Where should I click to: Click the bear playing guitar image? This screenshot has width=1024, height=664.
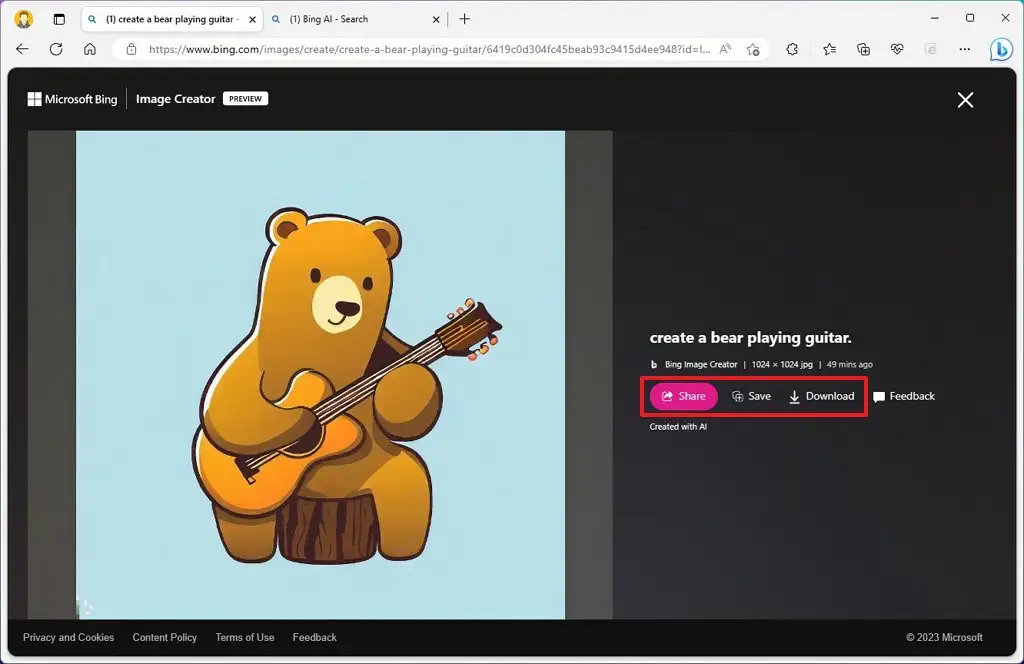pos(320,375)
